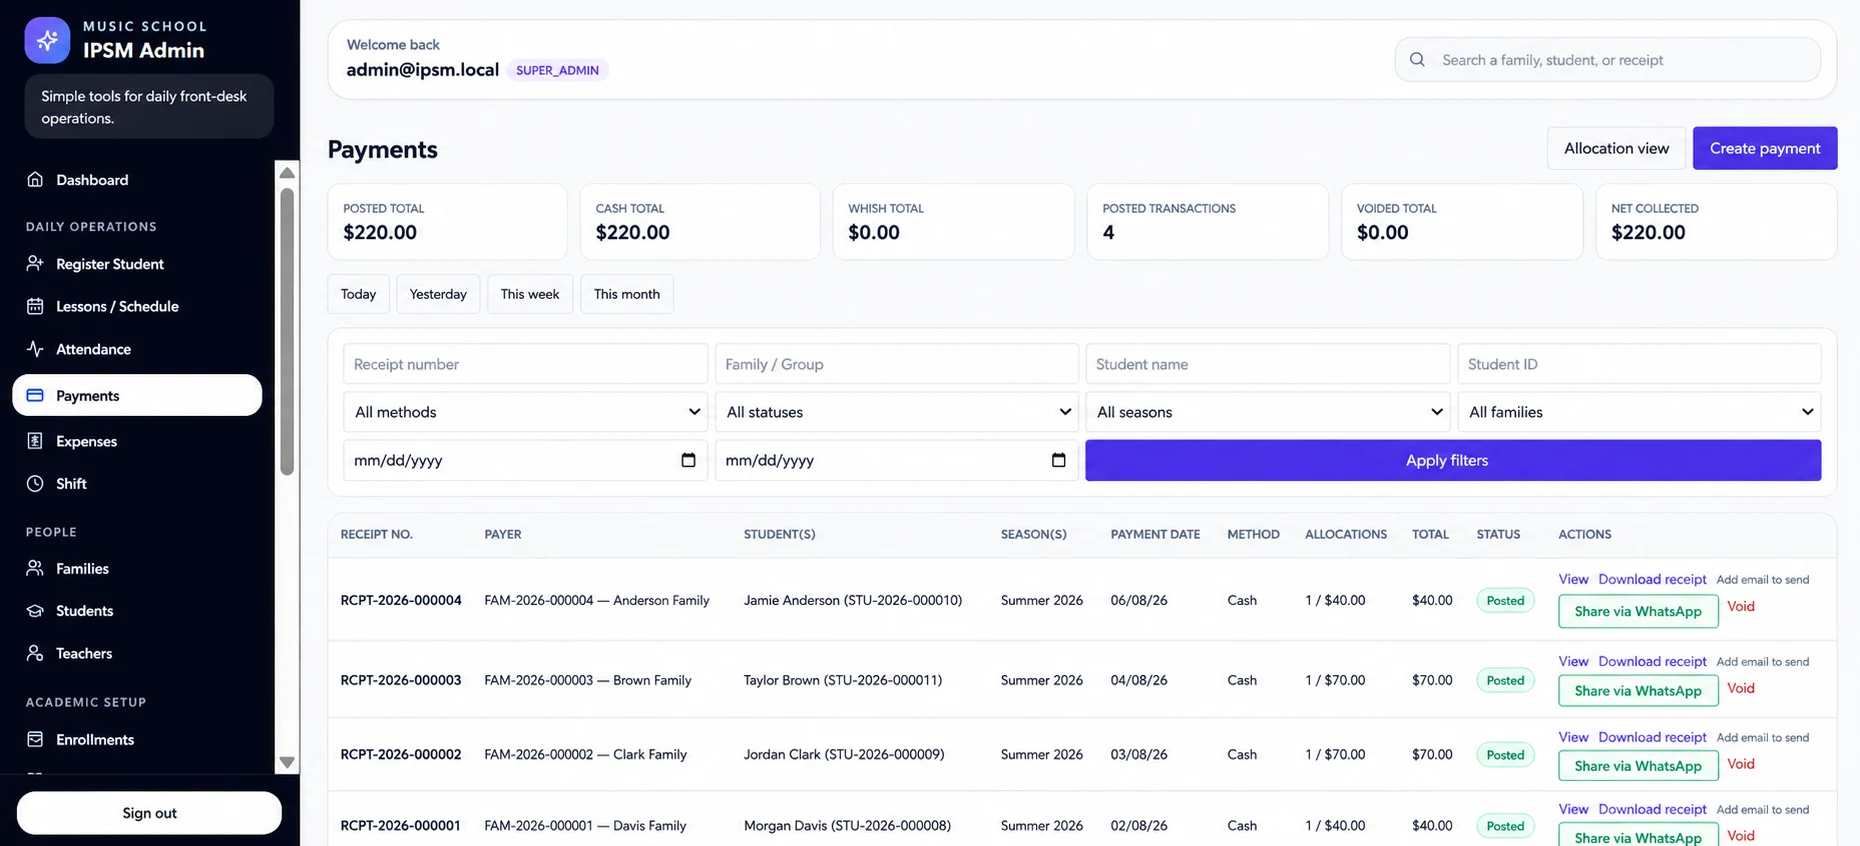Click the Families people icon
The width and height of the screenshot is (1860, 846).
pos(35,568)
